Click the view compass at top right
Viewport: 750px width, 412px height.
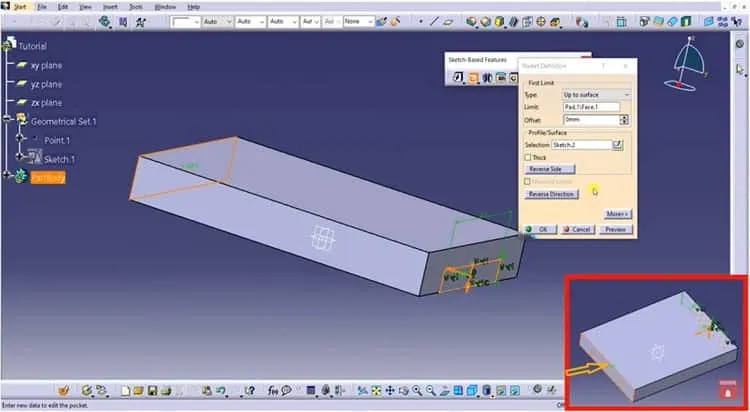[686, 64]
